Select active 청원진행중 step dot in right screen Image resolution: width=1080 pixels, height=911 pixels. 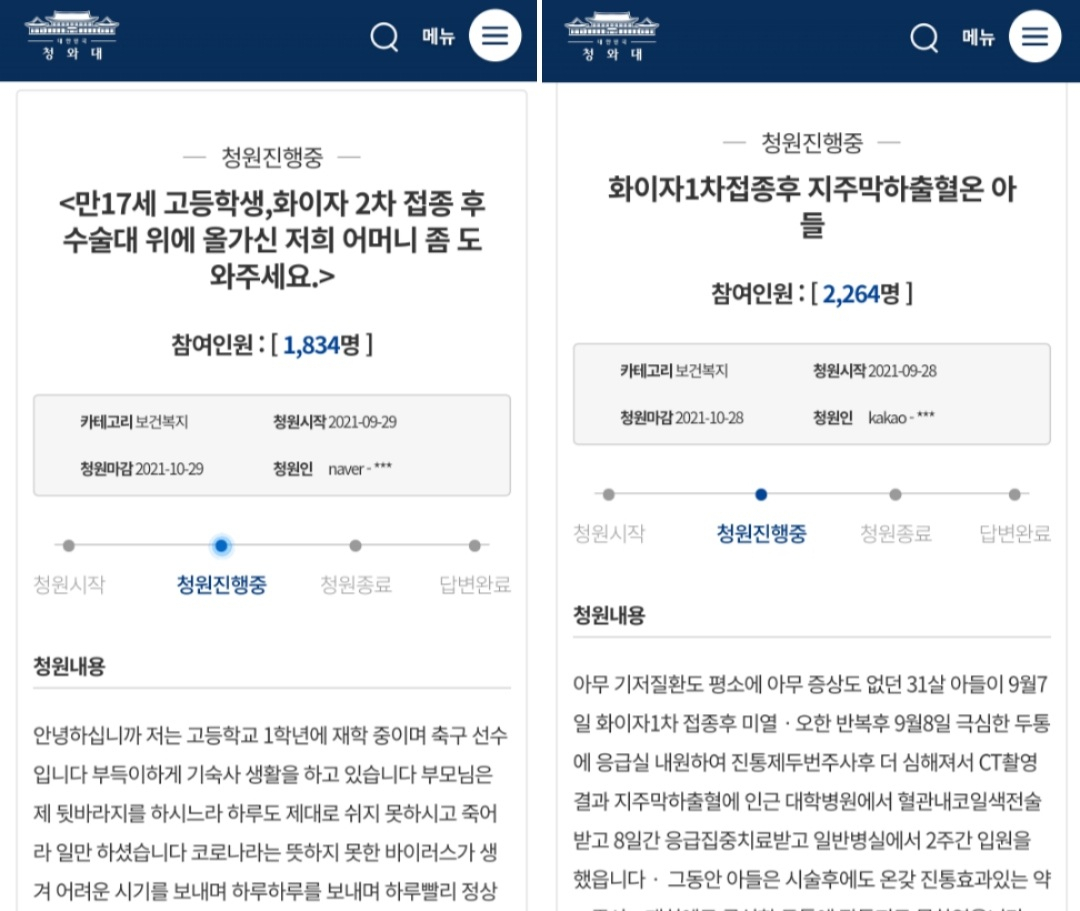coord(761,494)
